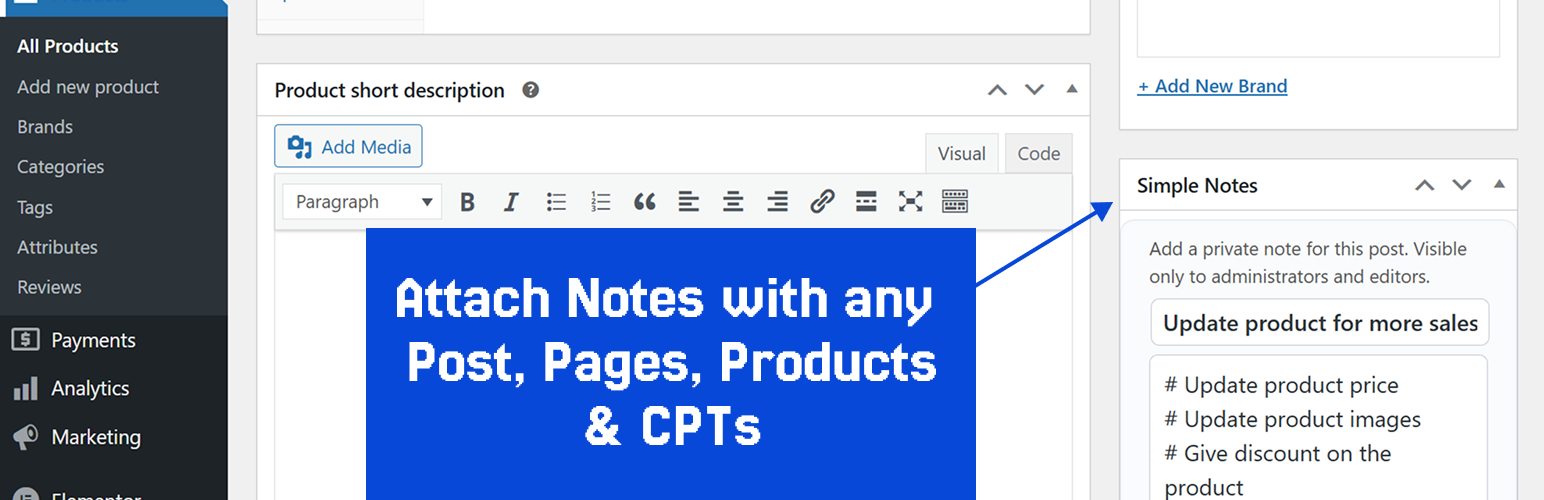Open Attributes submenu item

(57, 247)
